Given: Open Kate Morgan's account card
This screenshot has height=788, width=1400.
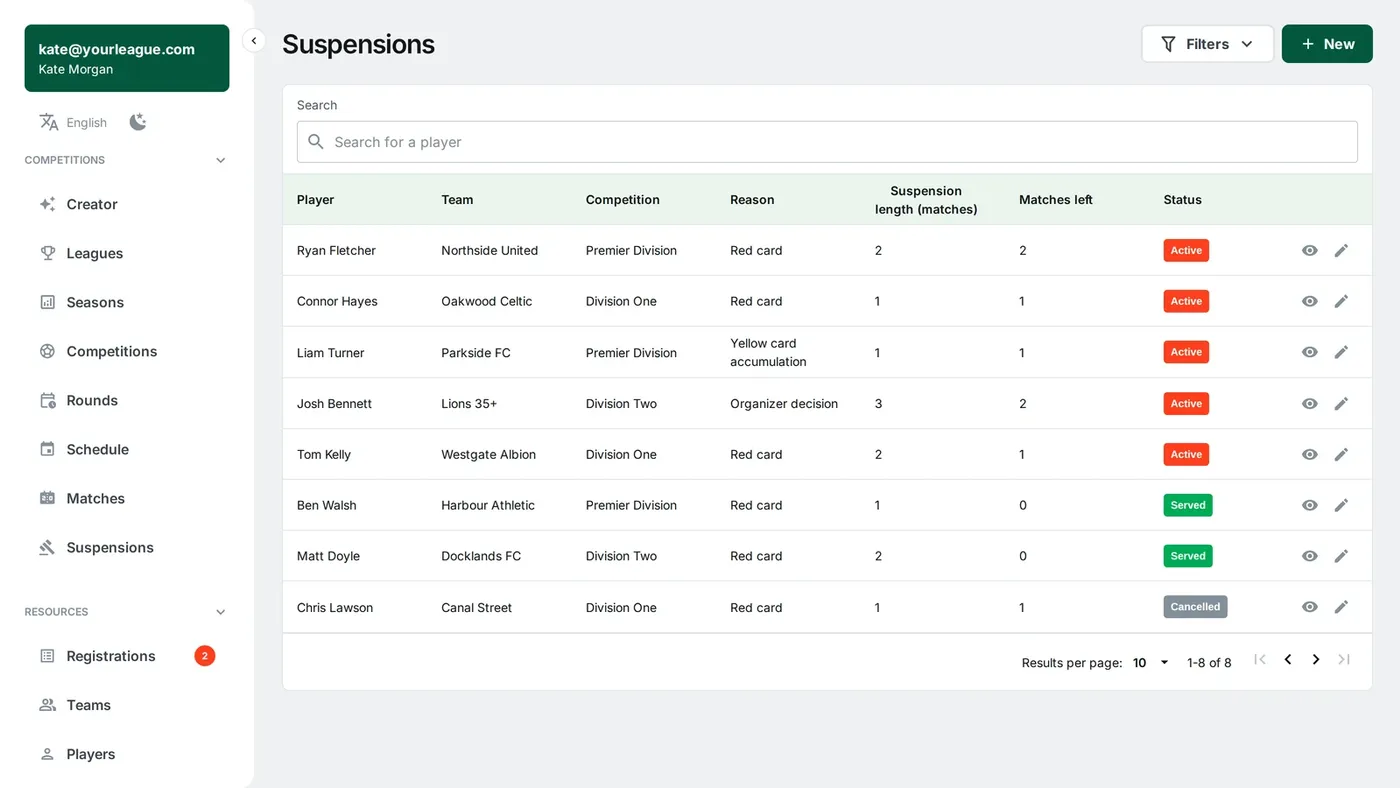Looking at the screenshot, I should point(127,58).
